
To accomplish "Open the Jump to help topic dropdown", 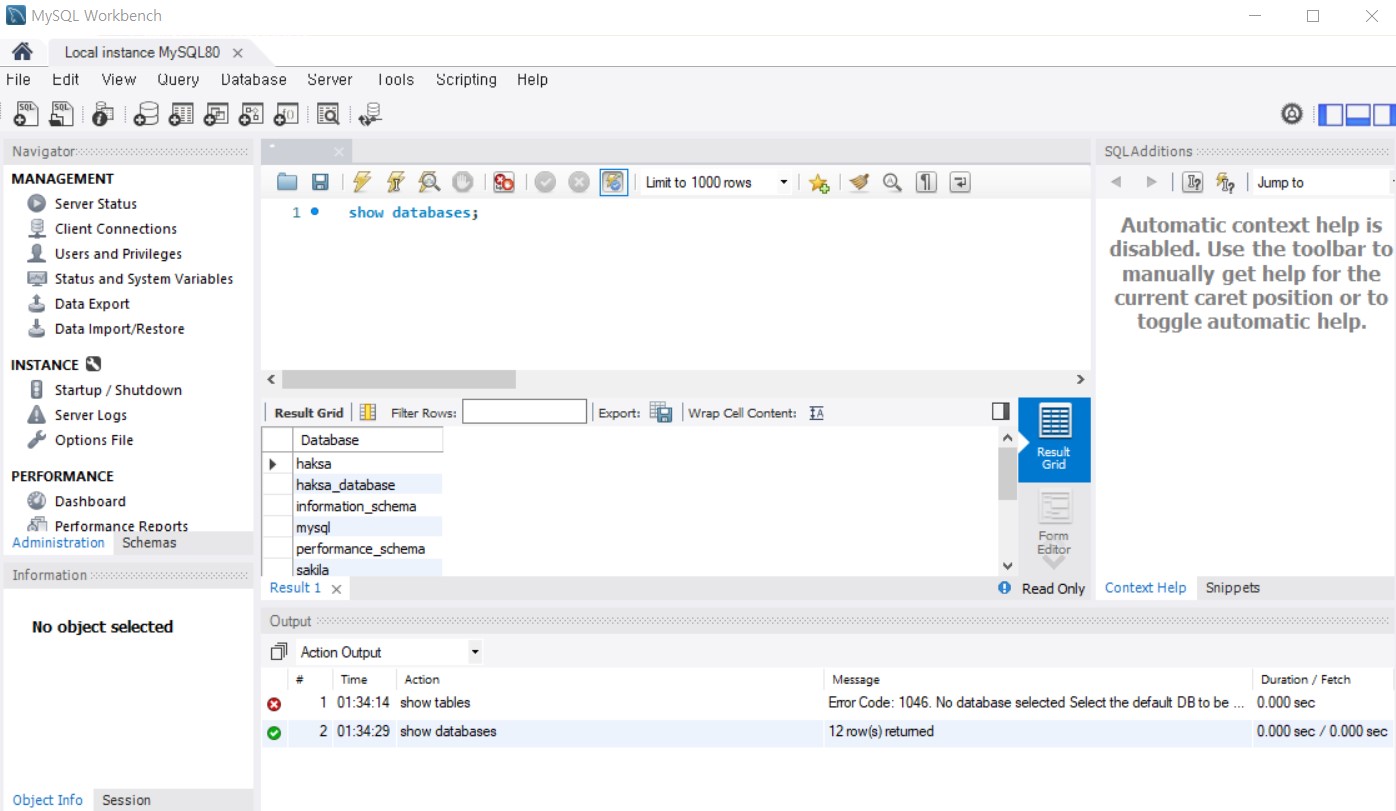I will coord(1324,182).
